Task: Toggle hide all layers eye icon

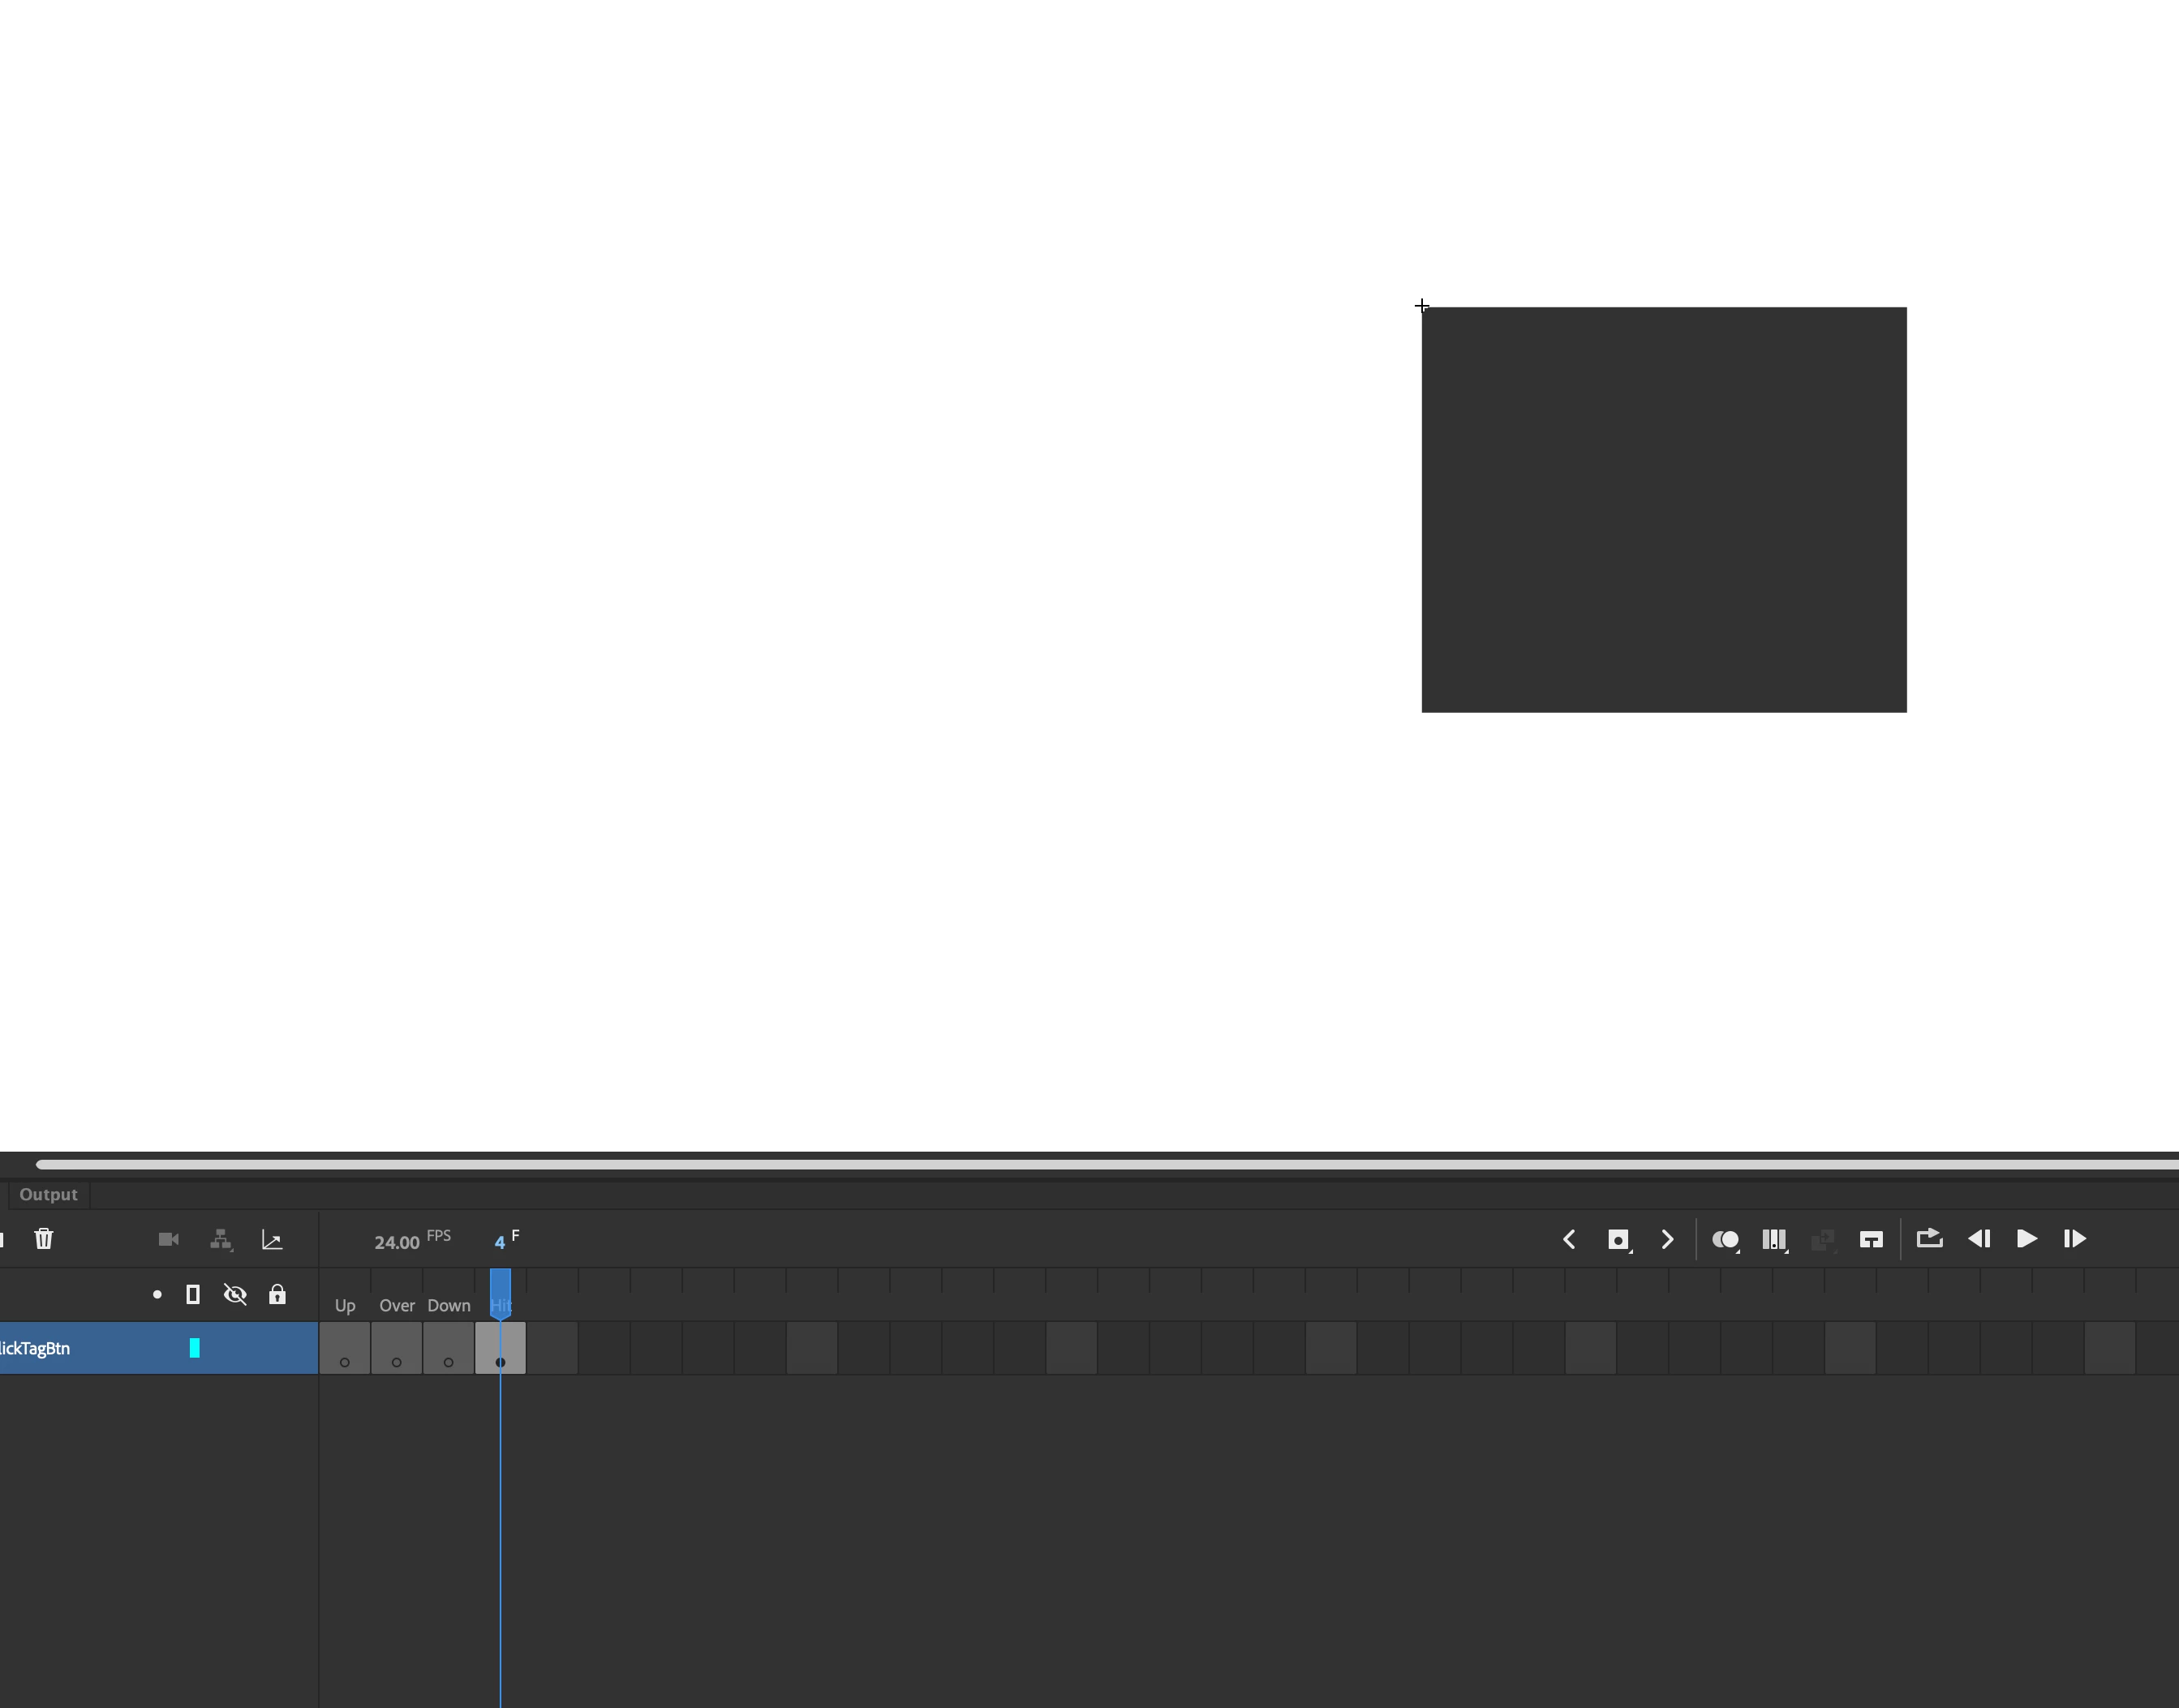Action: pyautogui.click(x=235, y=1295)
